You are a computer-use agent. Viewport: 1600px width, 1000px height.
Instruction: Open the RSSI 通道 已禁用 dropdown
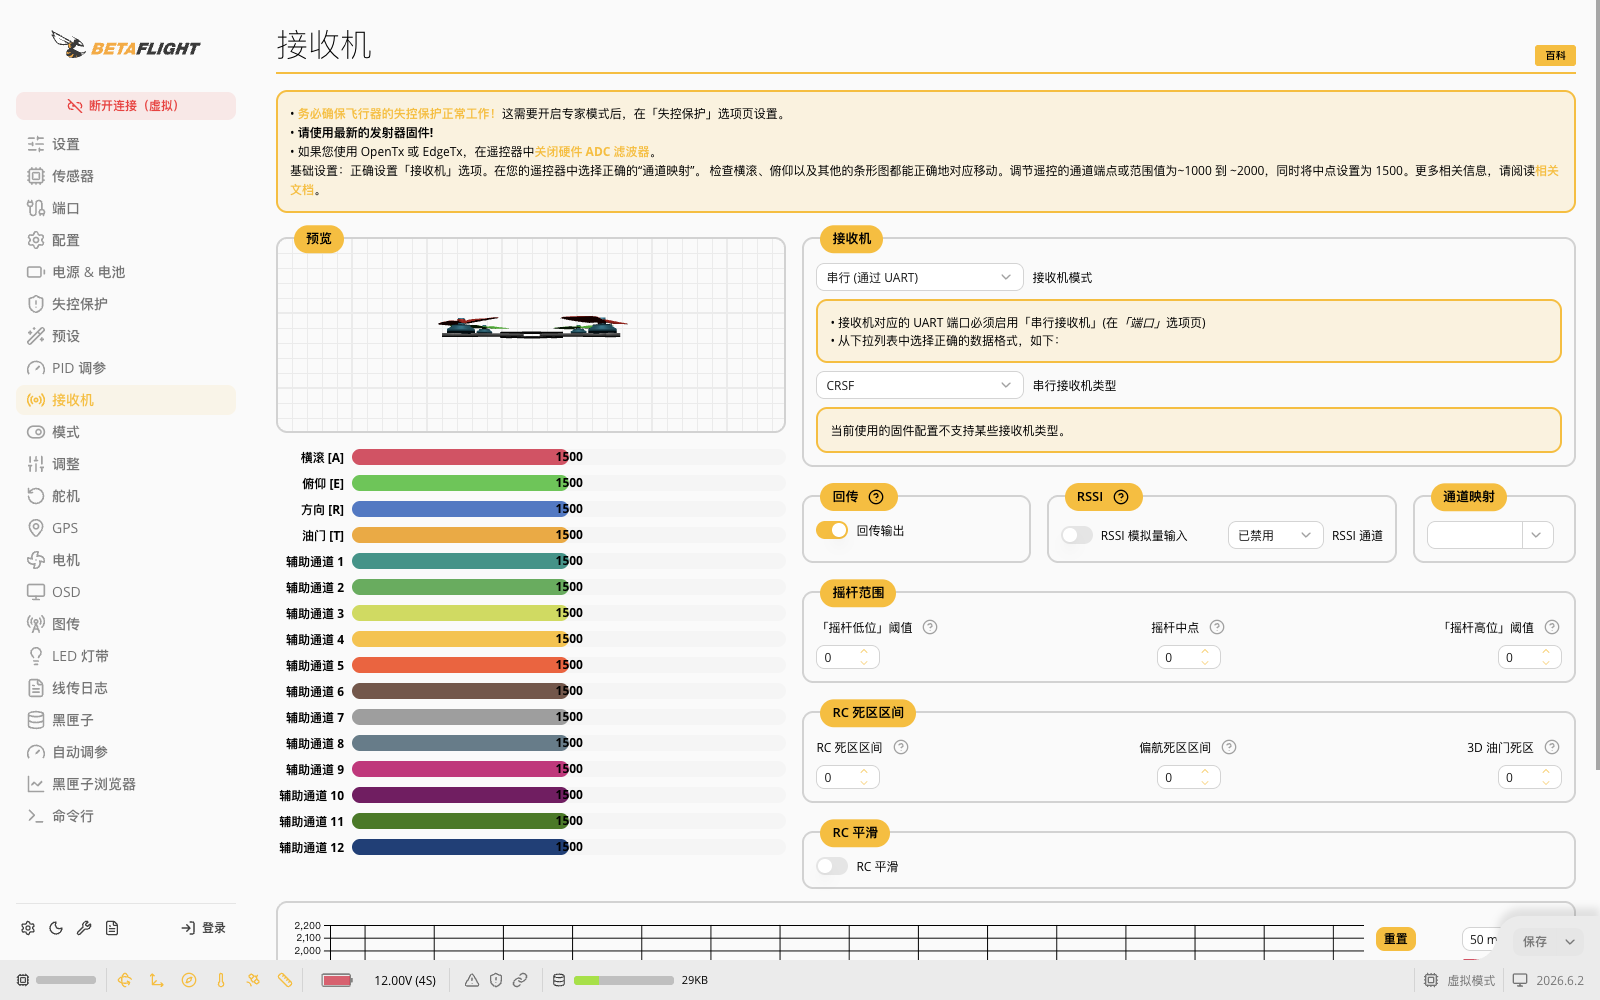pyautogui.click(x=1275, y=535)
